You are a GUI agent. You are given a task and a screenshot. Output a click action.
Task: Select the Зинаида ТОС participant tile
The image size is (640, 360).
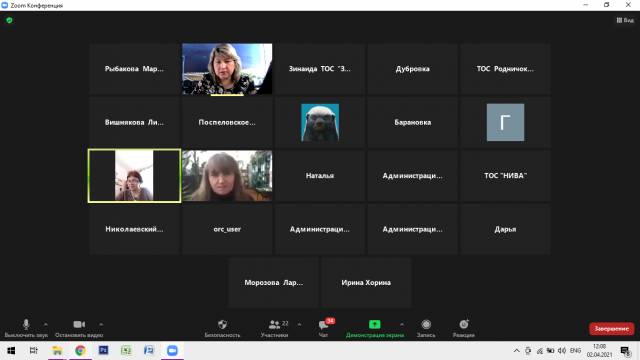tap(320, 69)
